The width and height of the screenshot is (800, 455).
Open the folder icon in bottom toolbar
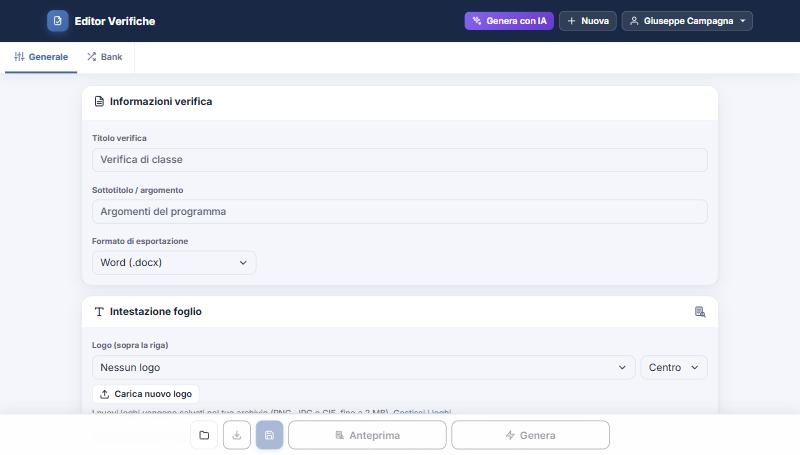point(204,435)
